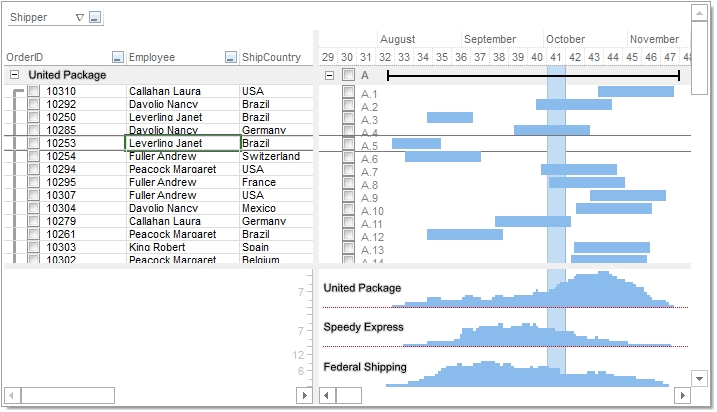Open the OrderID column filter button
Screen dimensions: 717x412
(117, 58)
